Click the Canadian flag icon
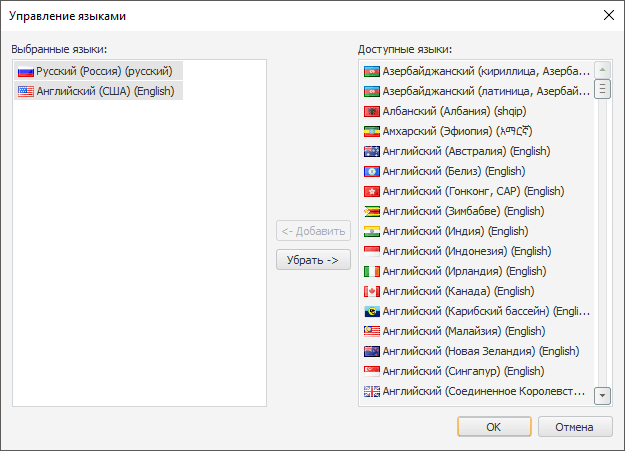 click(371, 291)
